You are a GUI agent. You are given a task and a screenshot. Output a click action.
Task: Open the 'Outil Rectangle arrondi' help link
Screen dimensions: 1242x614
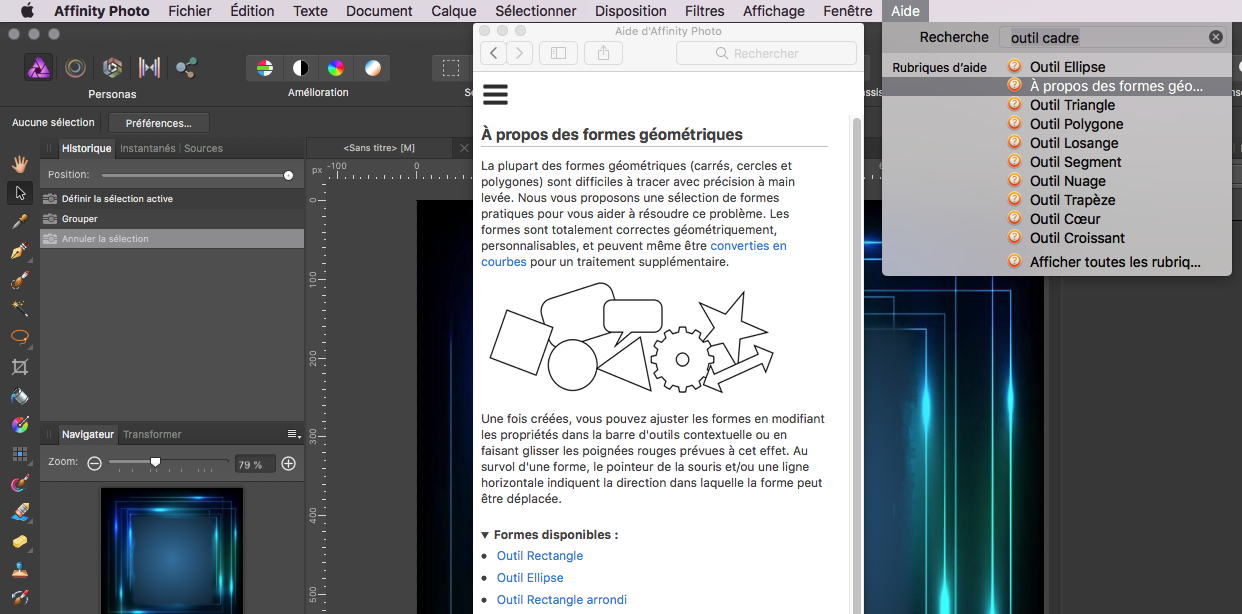(x=562, y=600)
